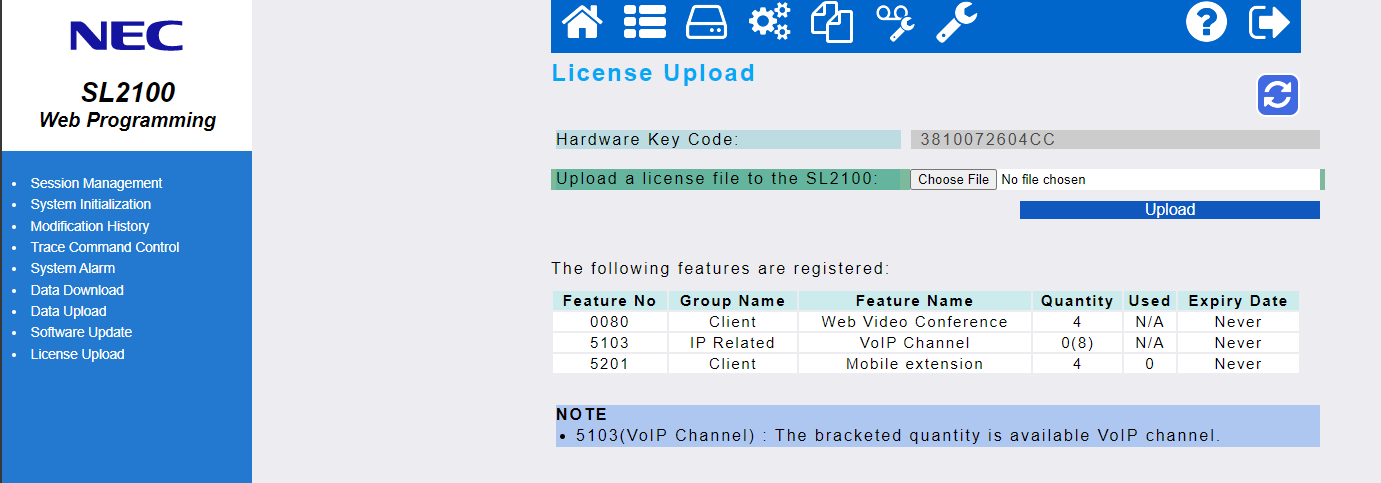Click the Web Programming subtitle

click(127, 120)
